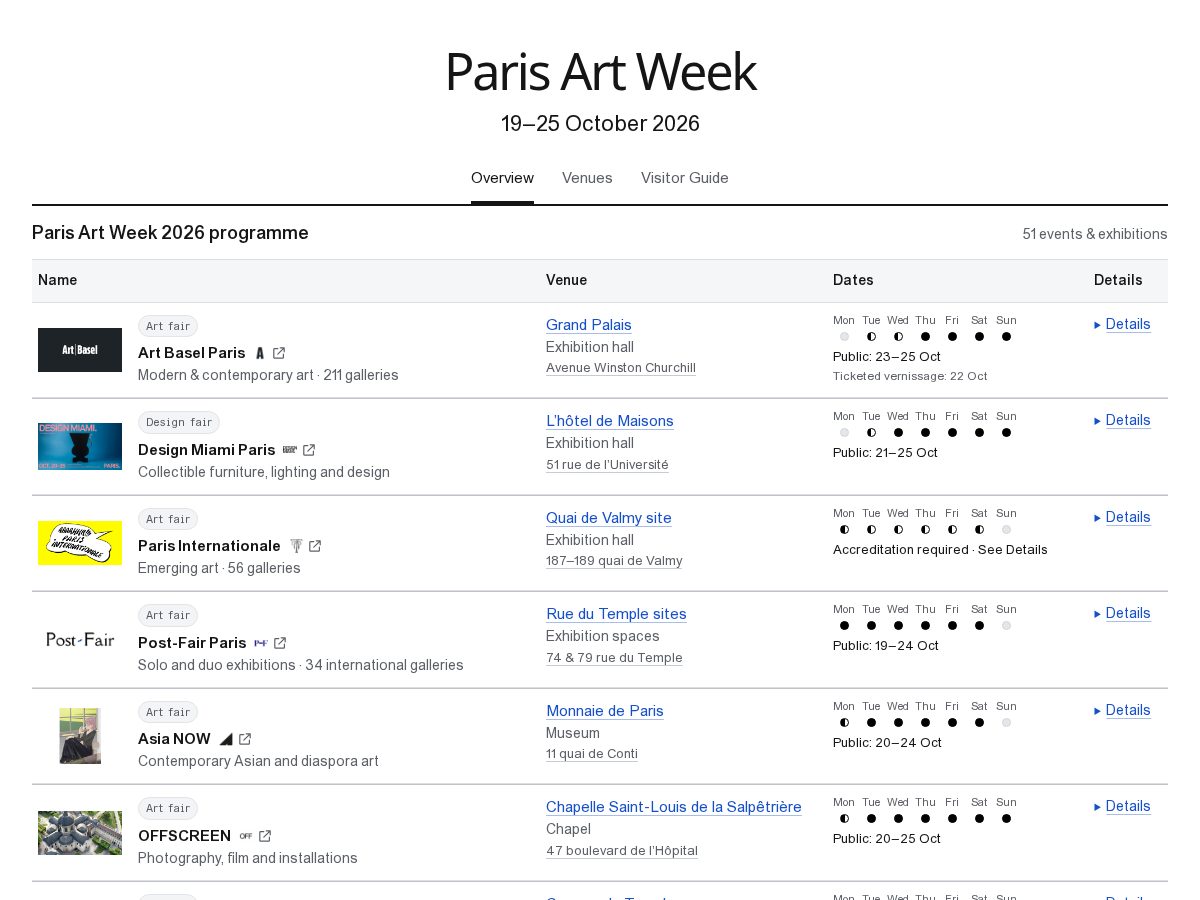Viewport: 1200px width, 900px height.
Task: Open the Rue du Temple sites link
Action: [x=616, y=614]
